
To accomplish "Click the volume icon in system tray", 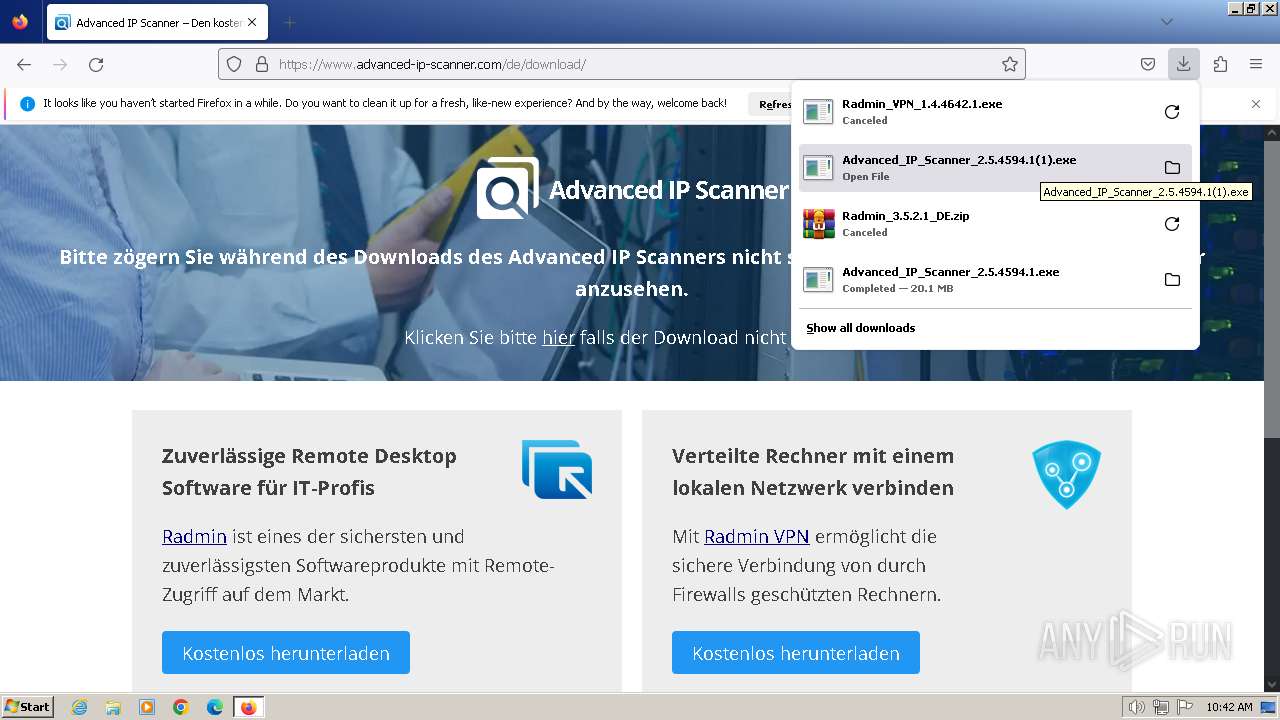I will pyautogui.click(x=1137, y=707).
